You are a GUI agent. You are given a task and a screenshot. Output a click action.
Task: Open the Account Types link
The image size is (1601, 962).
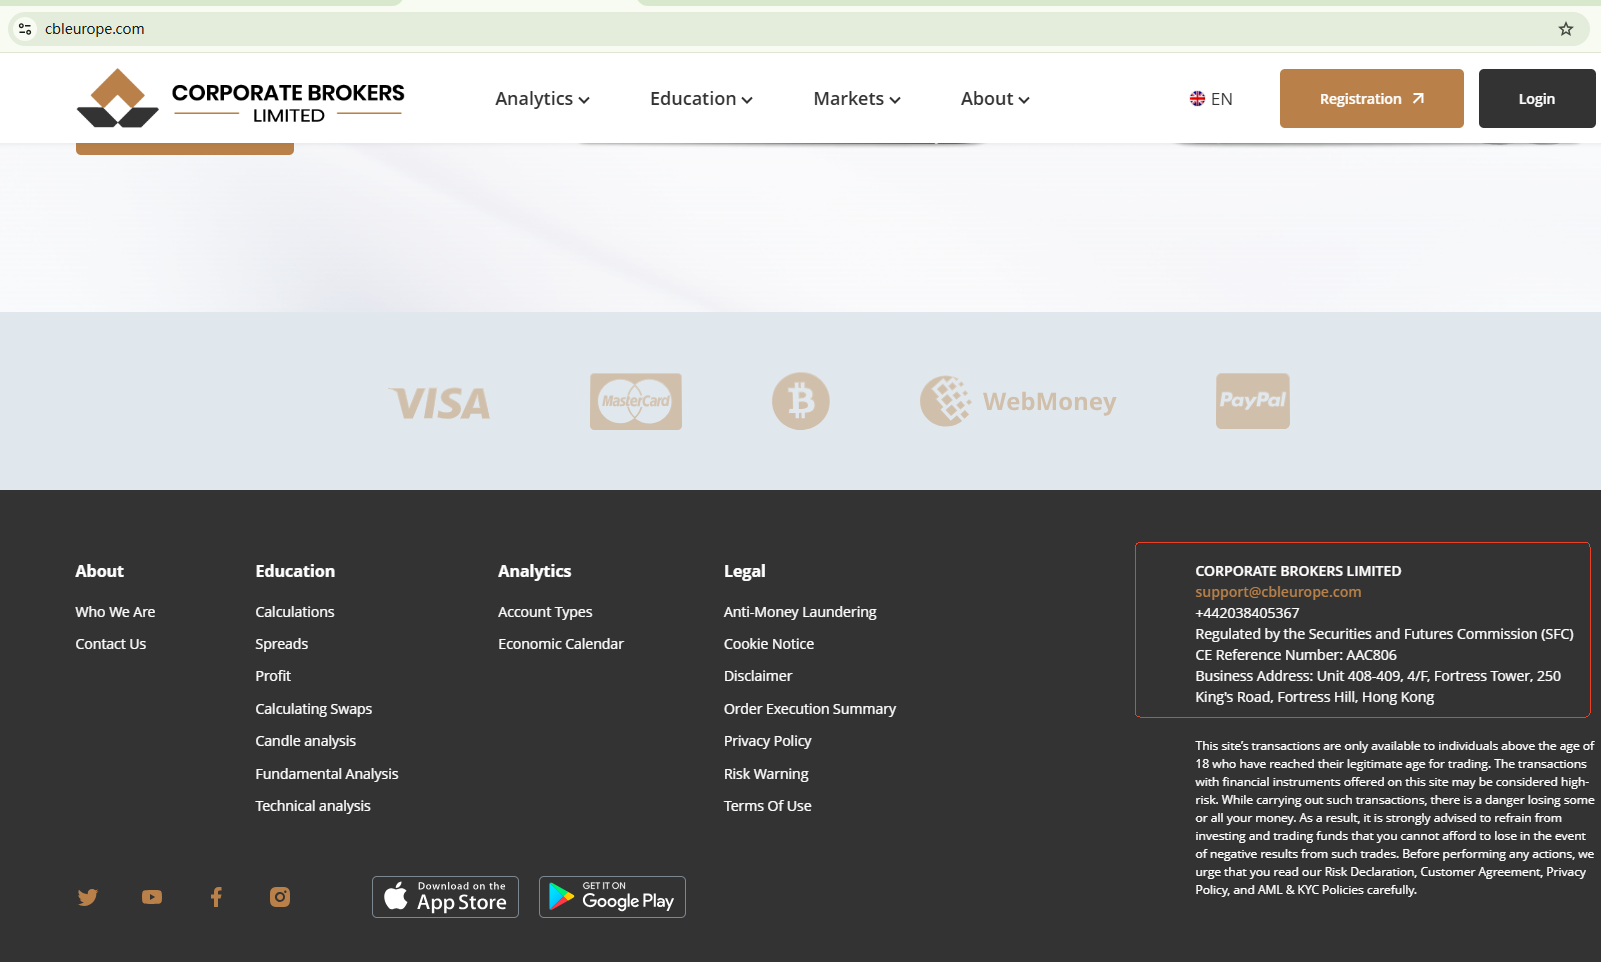pos(545,612)
